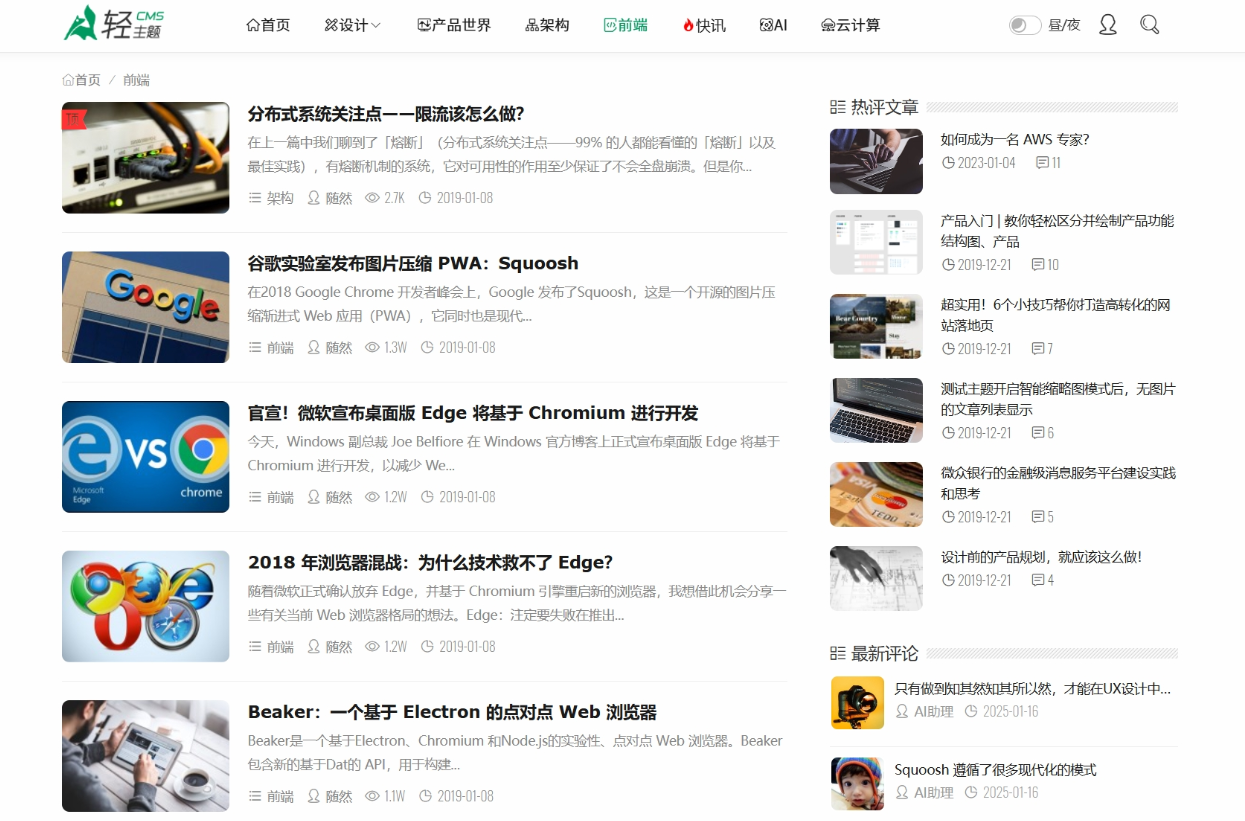1245x821 pixels.
Task: Toggle the 昼/夜 day-night switch
Action: [x=1023, y=24]
